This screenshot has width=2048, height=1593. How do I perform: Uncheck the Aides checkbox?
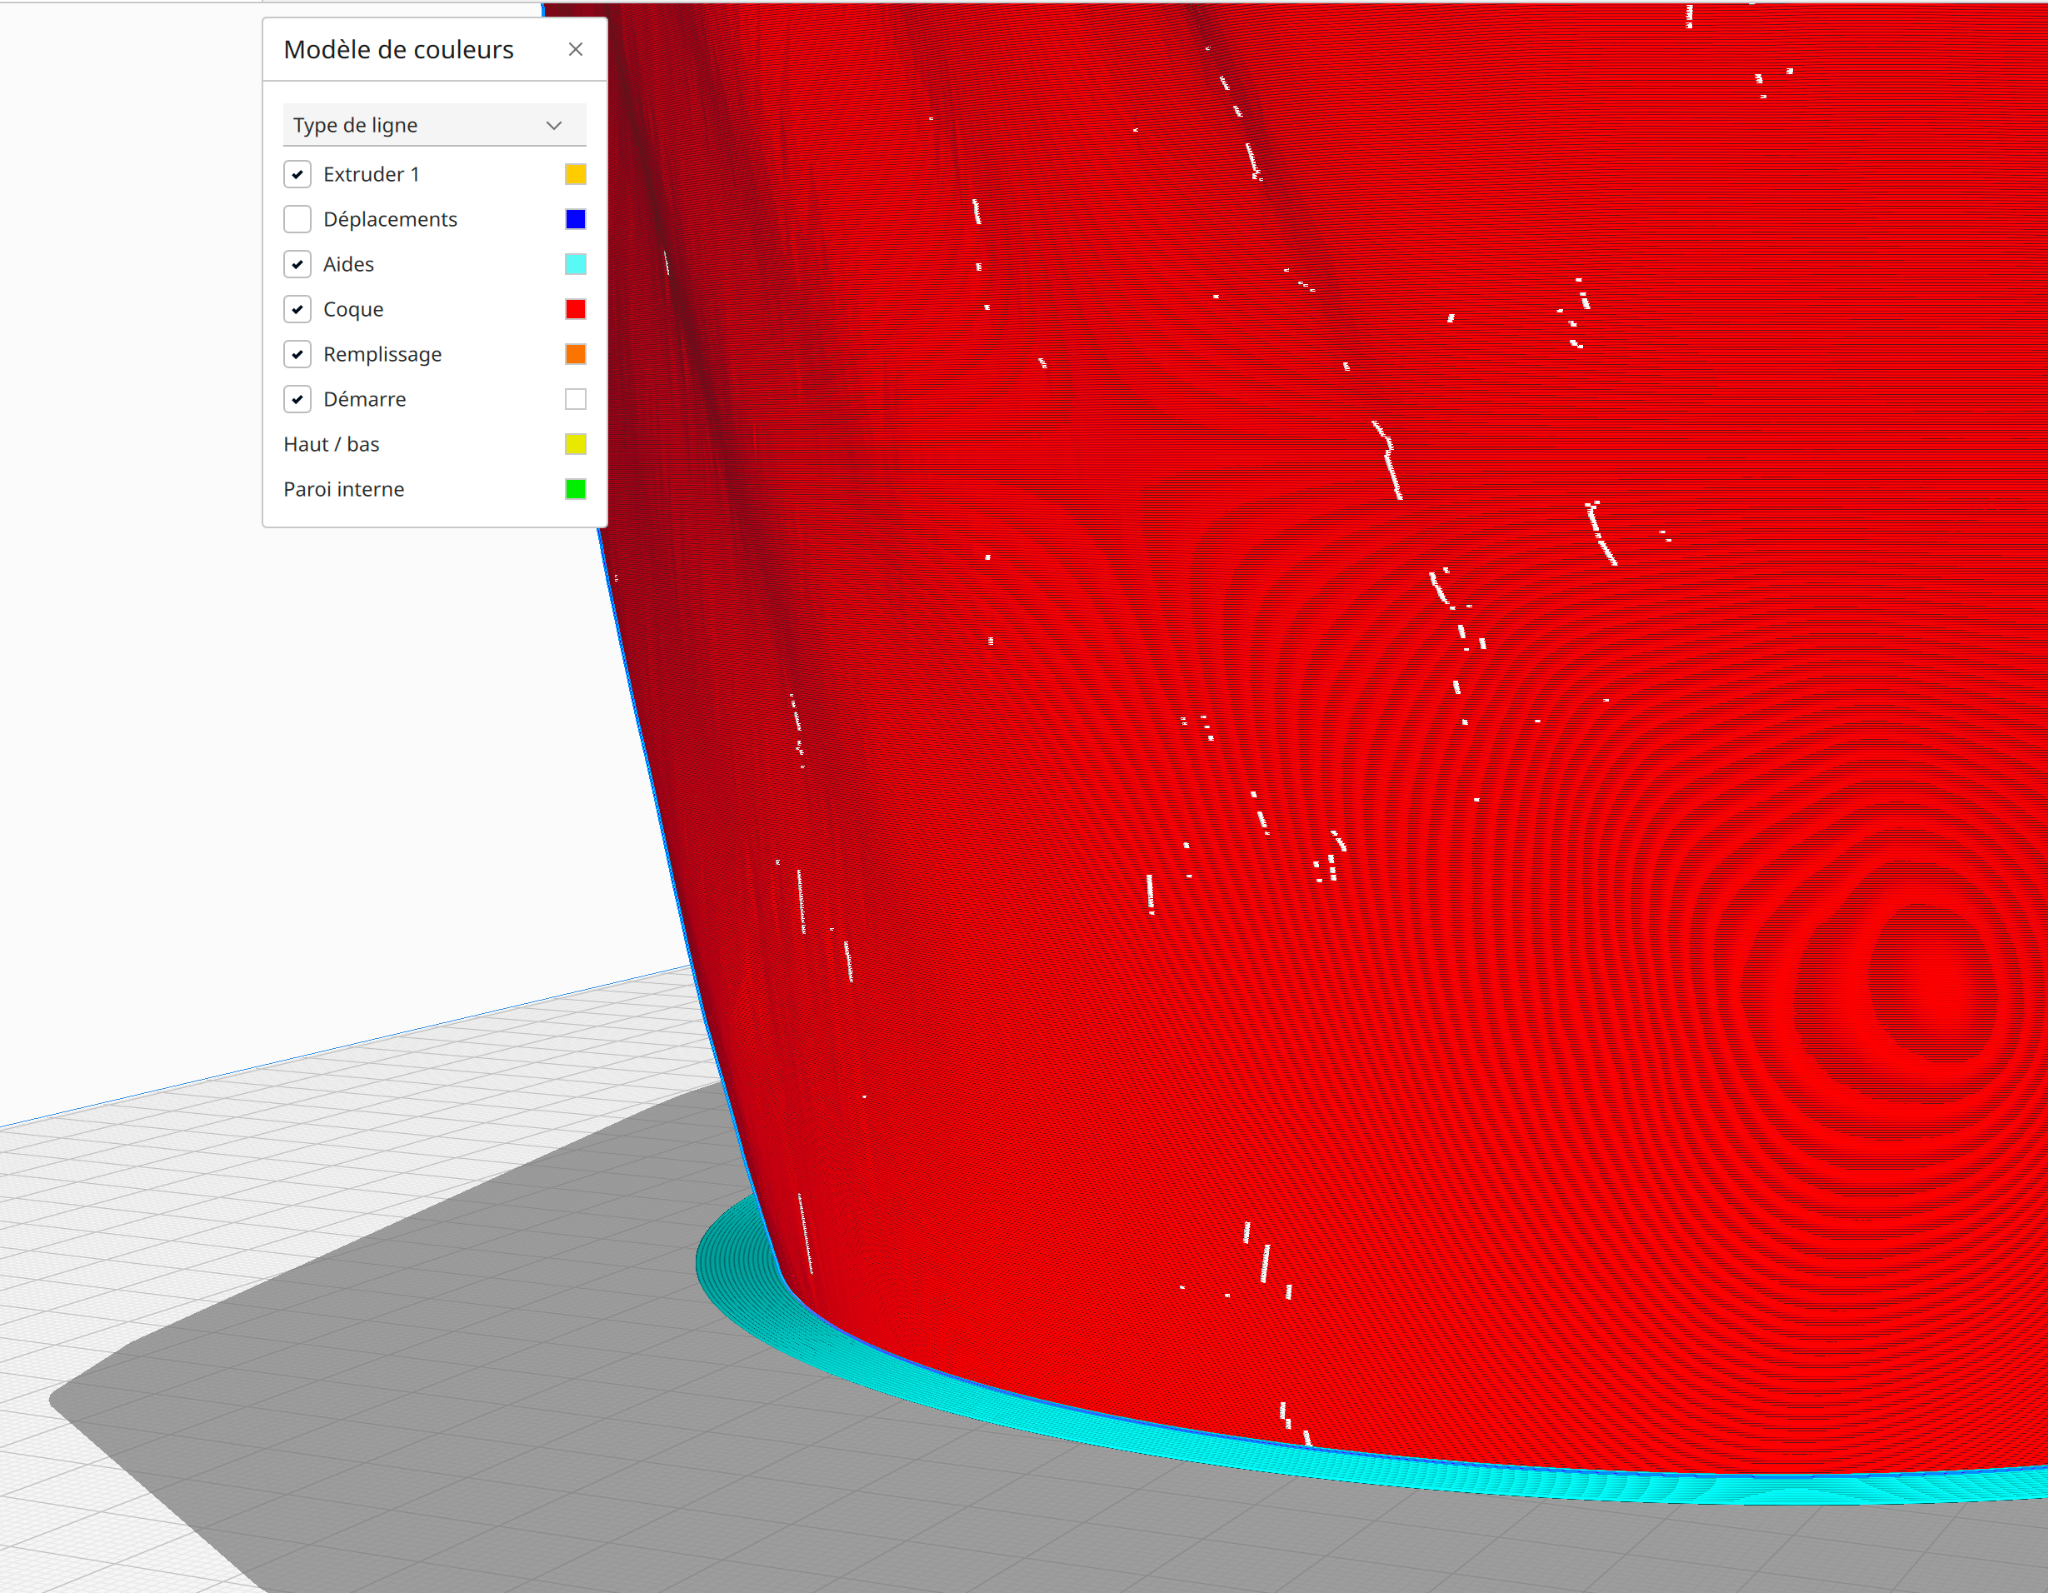tap(297, 264)
